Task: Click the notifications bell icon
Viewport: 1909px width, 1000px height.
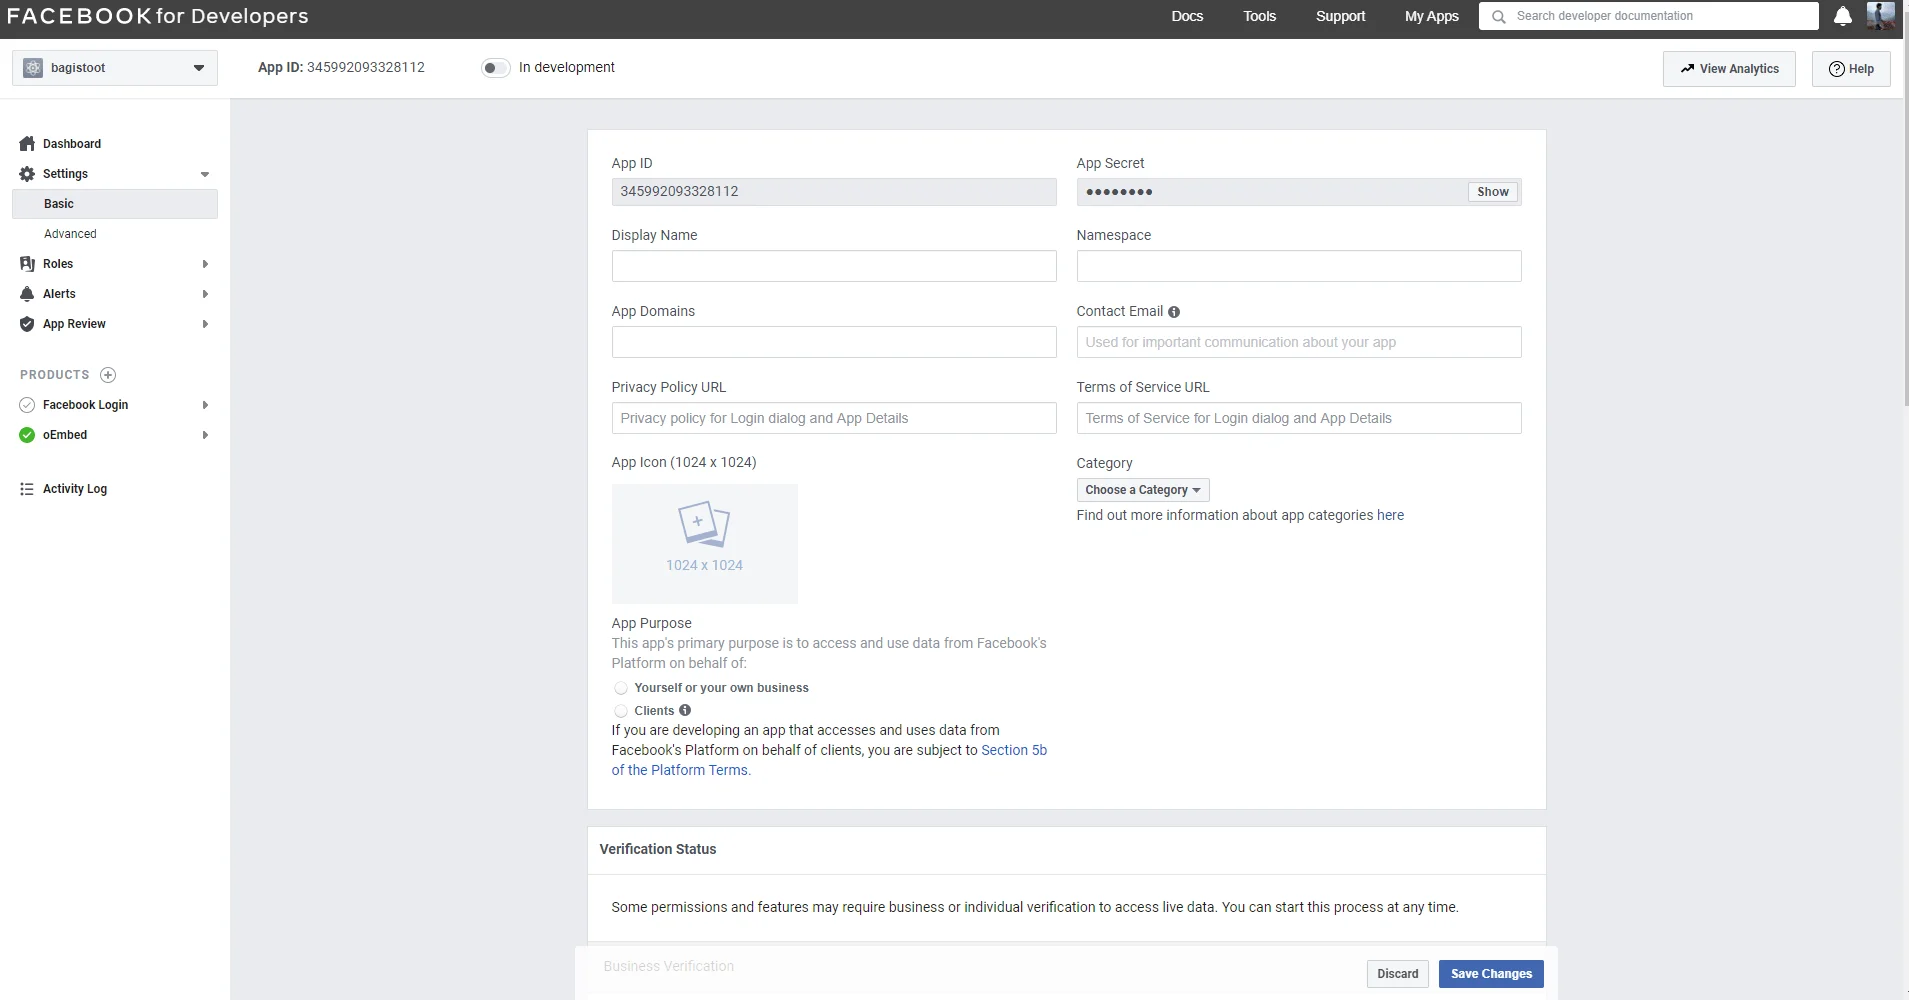Action: tap(1842, 16)
